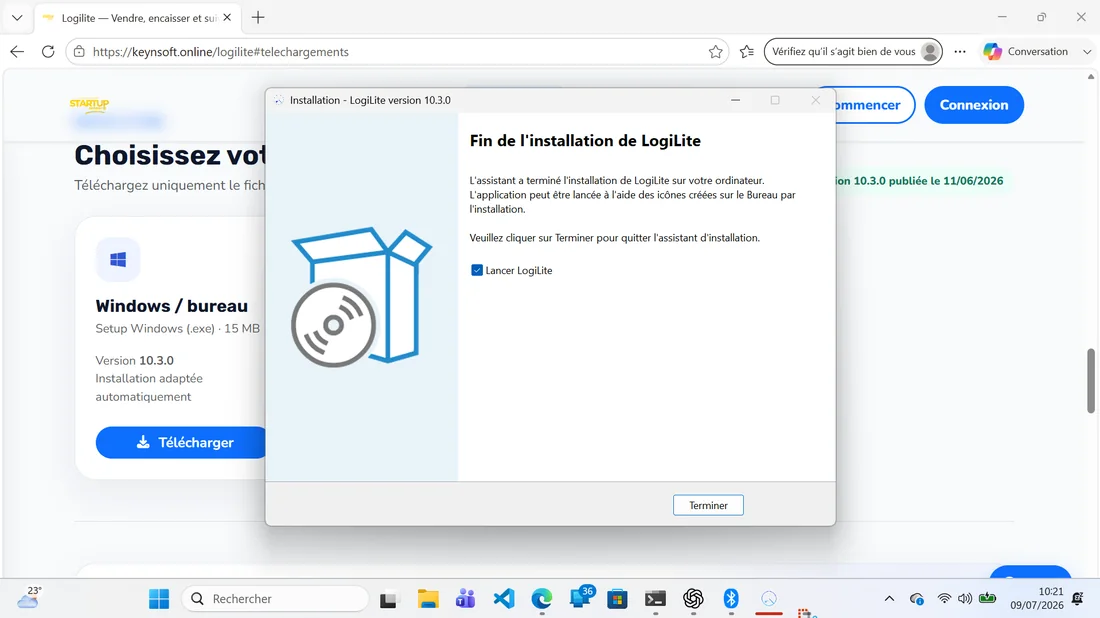Click the Terminer button in installer
The image size is (1100, 618).
tap(708, 505)
